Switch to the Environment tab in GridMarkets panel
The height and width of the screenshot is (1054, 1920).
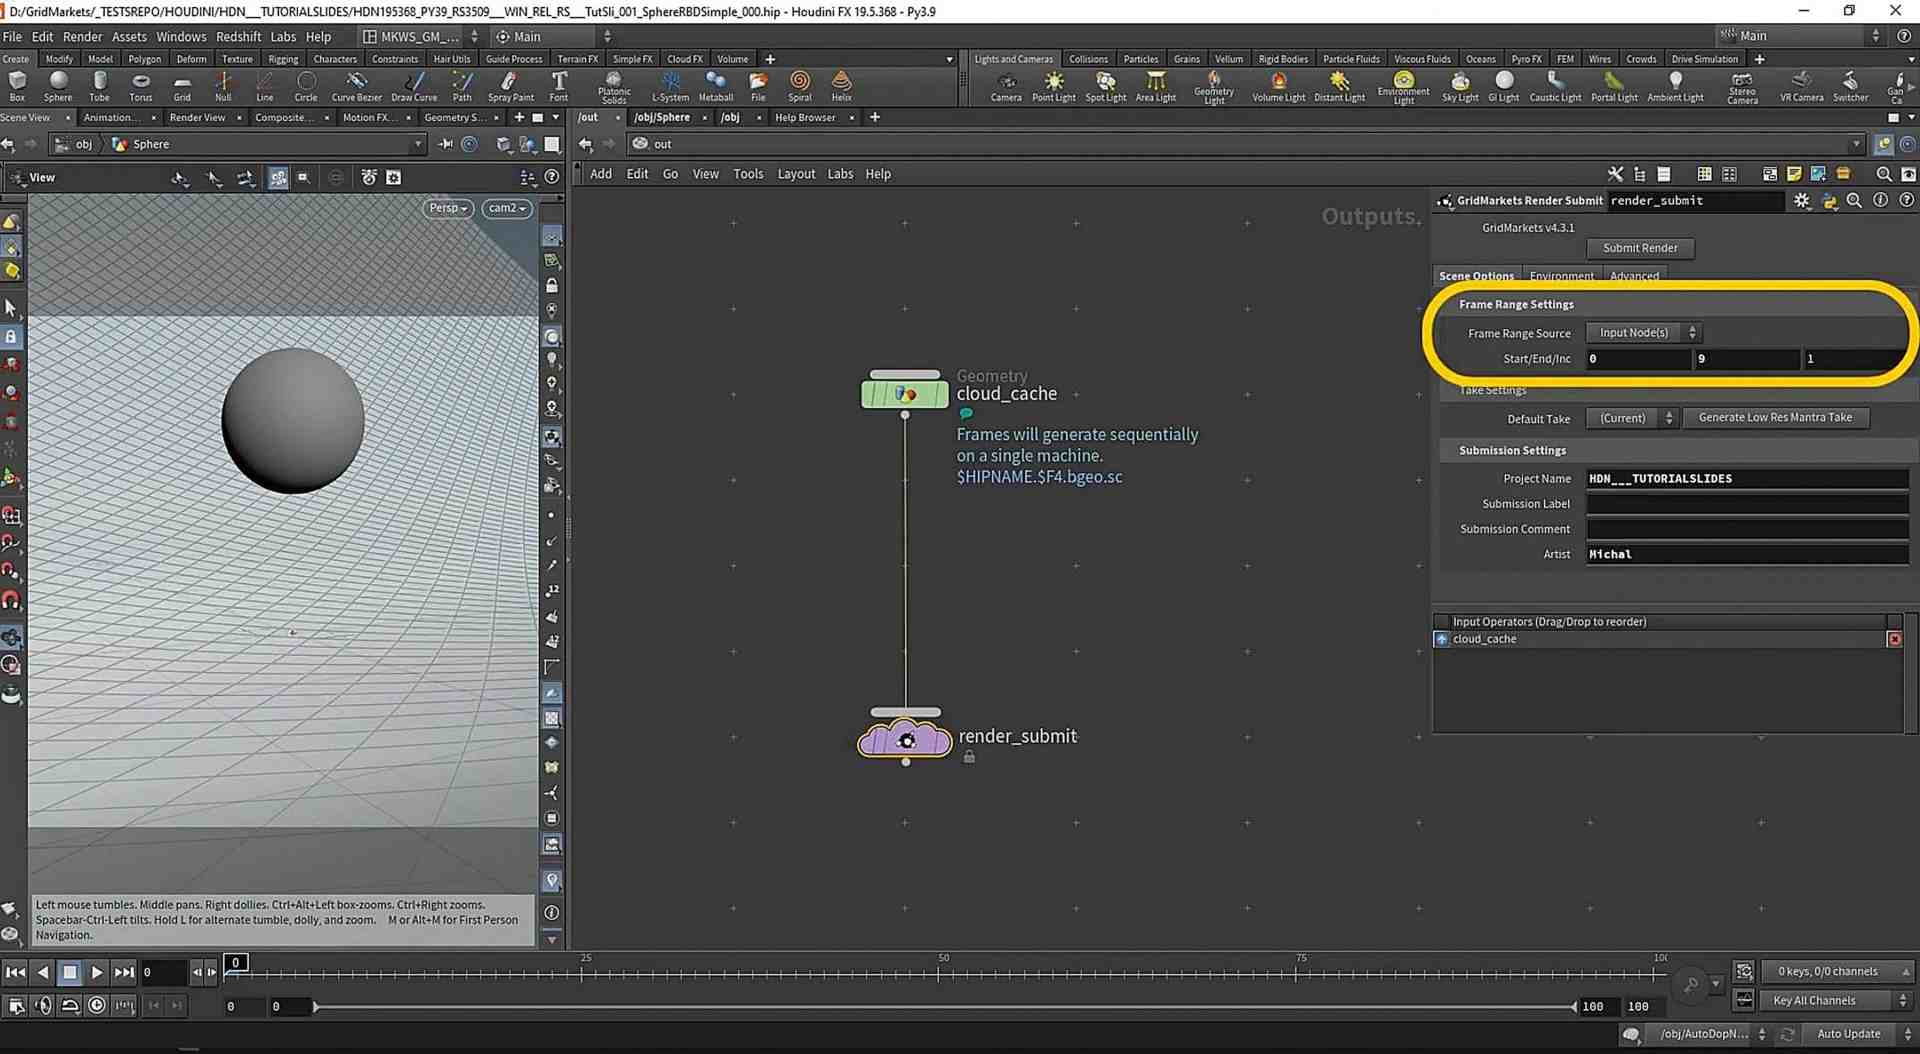point(1562,276)
